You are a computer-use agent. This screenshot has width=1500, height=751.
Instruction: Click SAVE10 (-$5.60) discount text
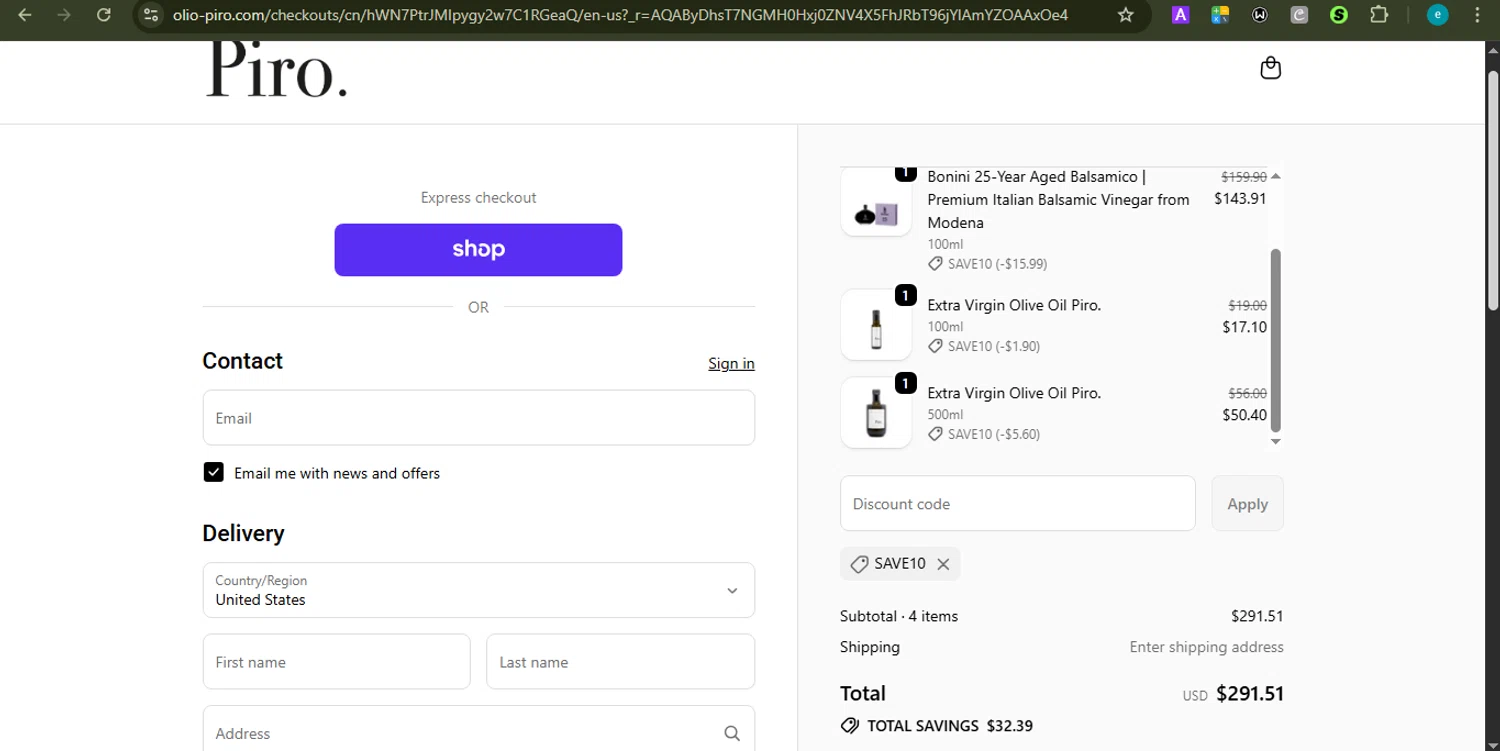click(993, 434)
